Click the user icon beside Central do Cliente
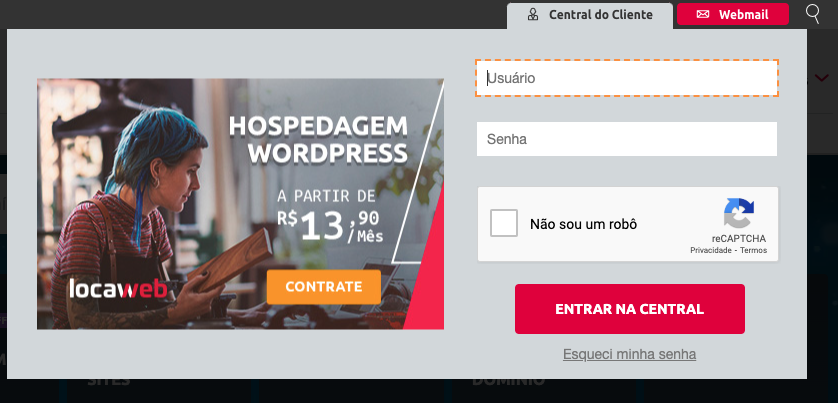 [533, 14]
